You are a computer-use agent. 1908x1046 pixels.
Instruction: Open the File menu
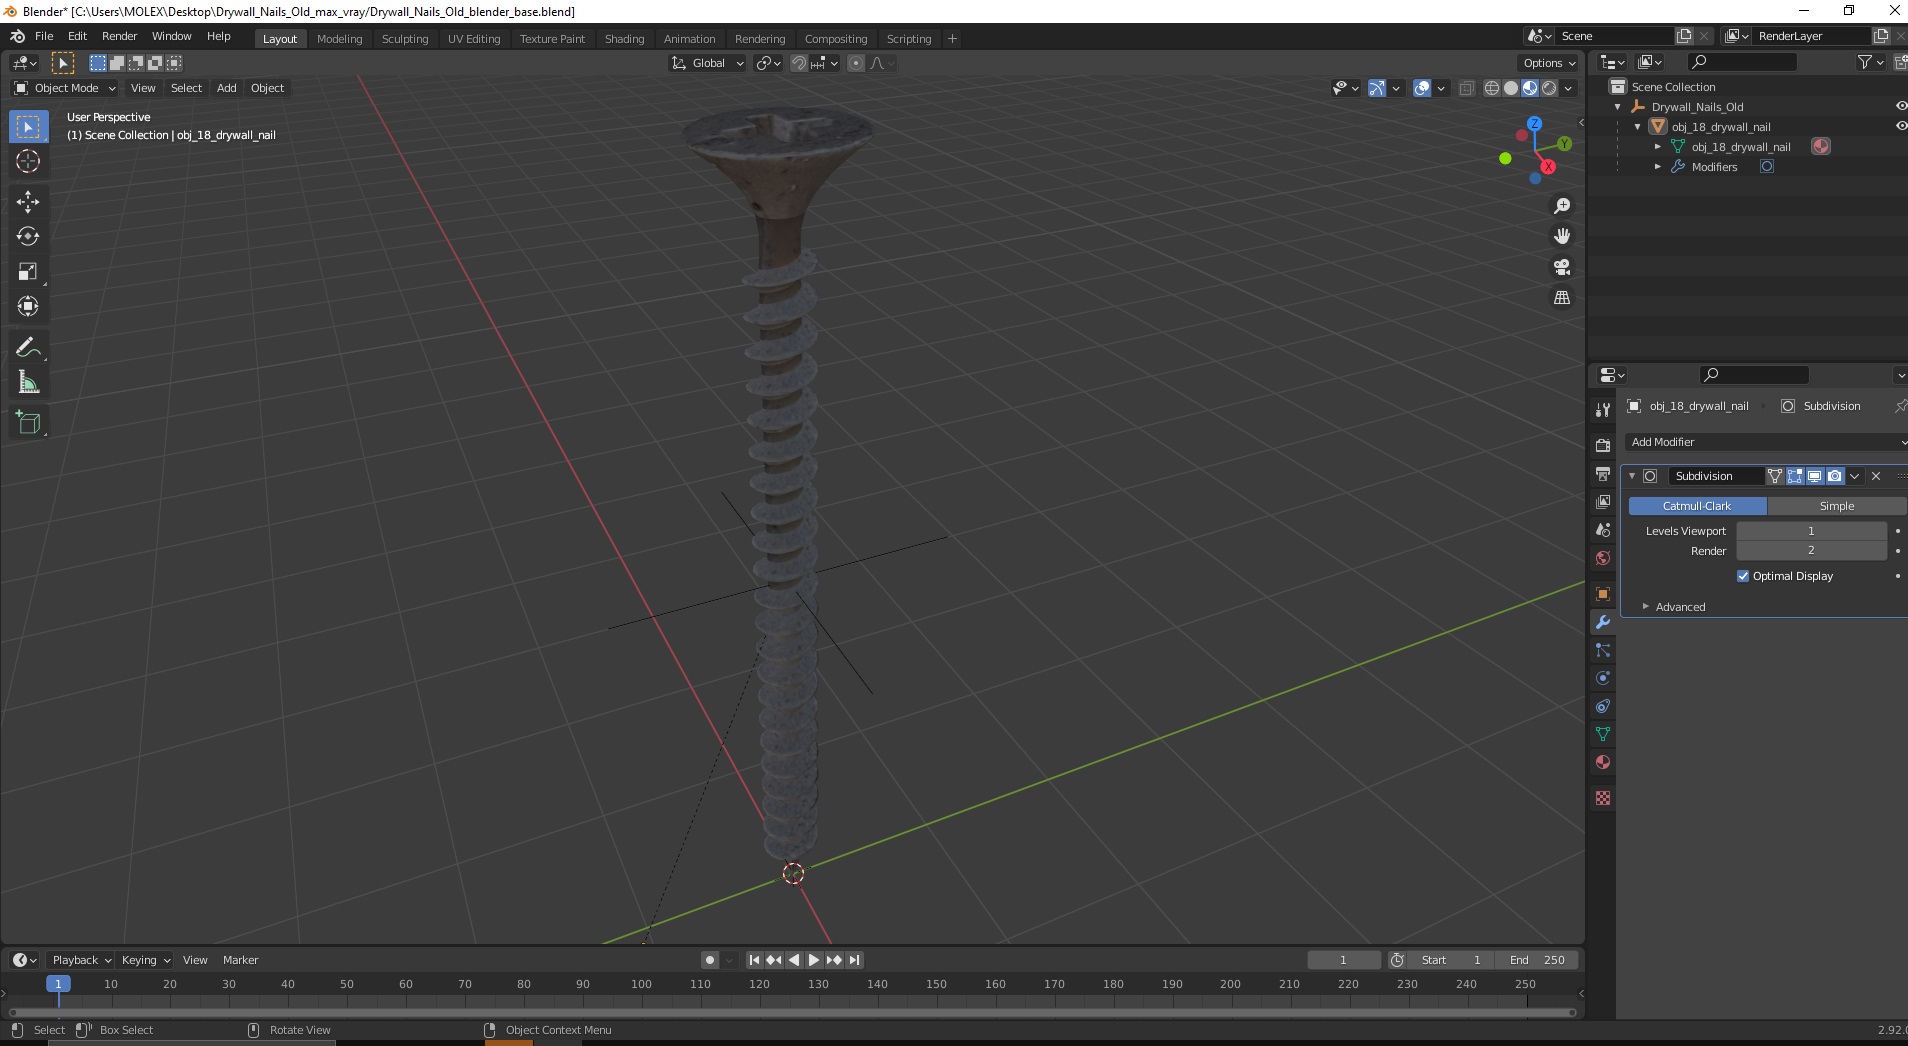tap(44, 36)
